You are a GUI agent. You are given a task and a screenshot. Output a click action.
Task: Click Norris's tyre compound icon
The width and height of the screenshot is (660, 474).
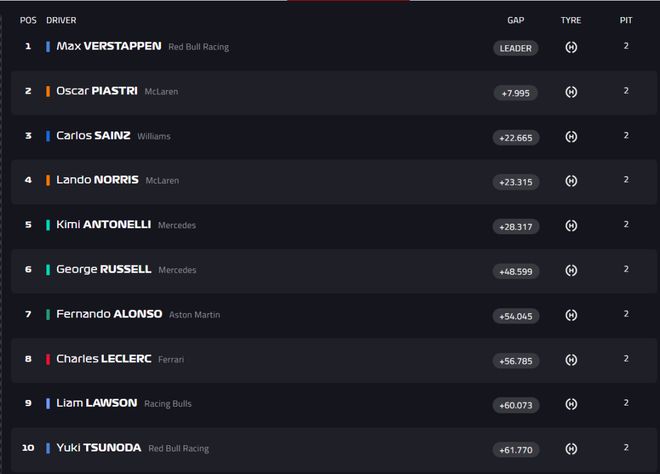tap(571, 181)
